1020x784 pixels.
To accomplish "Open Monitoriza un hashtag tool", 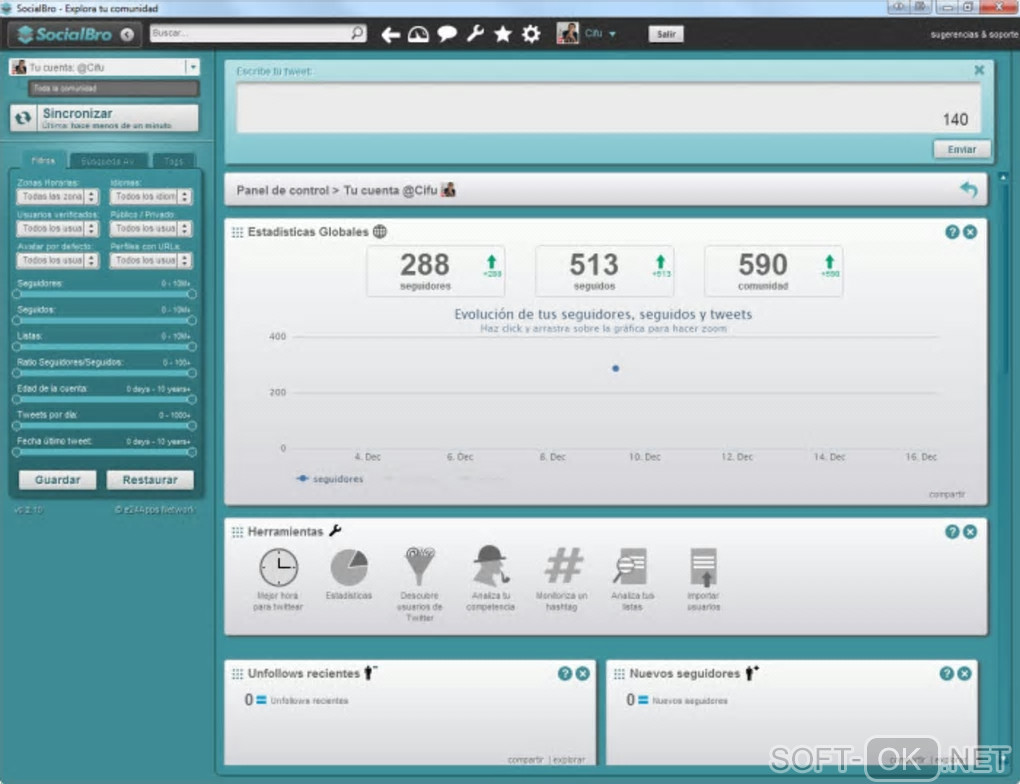I will [x=562, y=578].
